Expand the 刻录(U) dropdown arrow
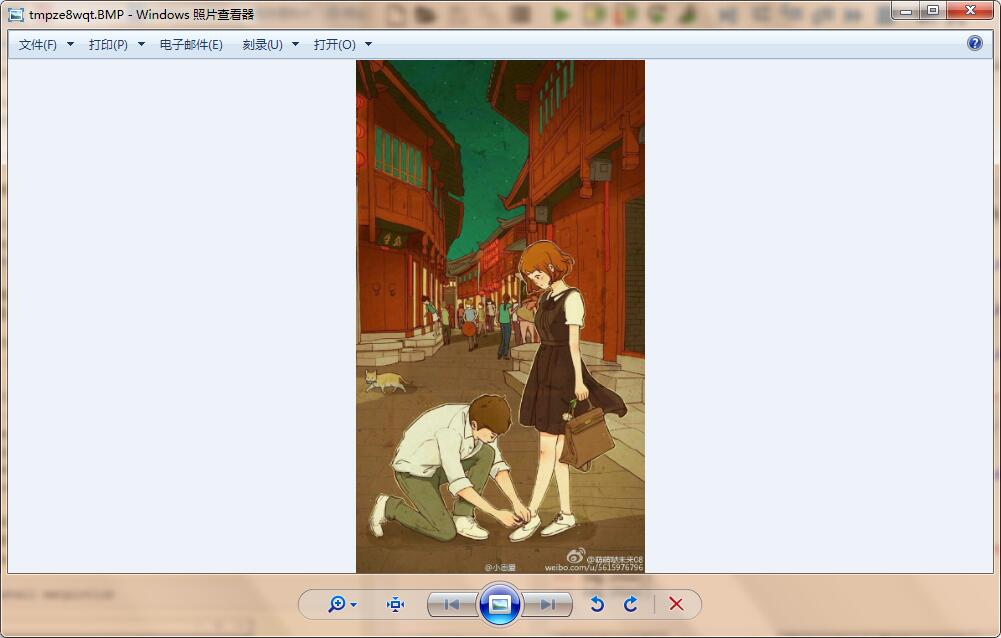Image resolution: width=1001 pixels, height=638 pixels. (295, 44)
